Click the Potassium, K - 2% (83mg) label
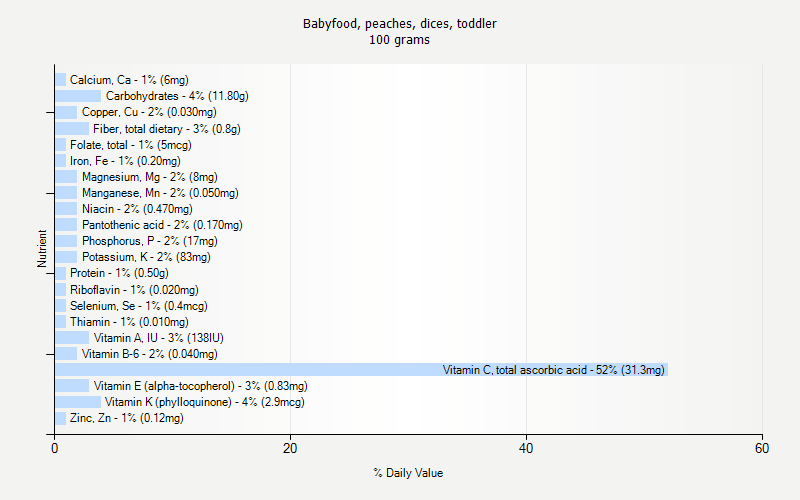800x500 pixels. coord(146,257)
